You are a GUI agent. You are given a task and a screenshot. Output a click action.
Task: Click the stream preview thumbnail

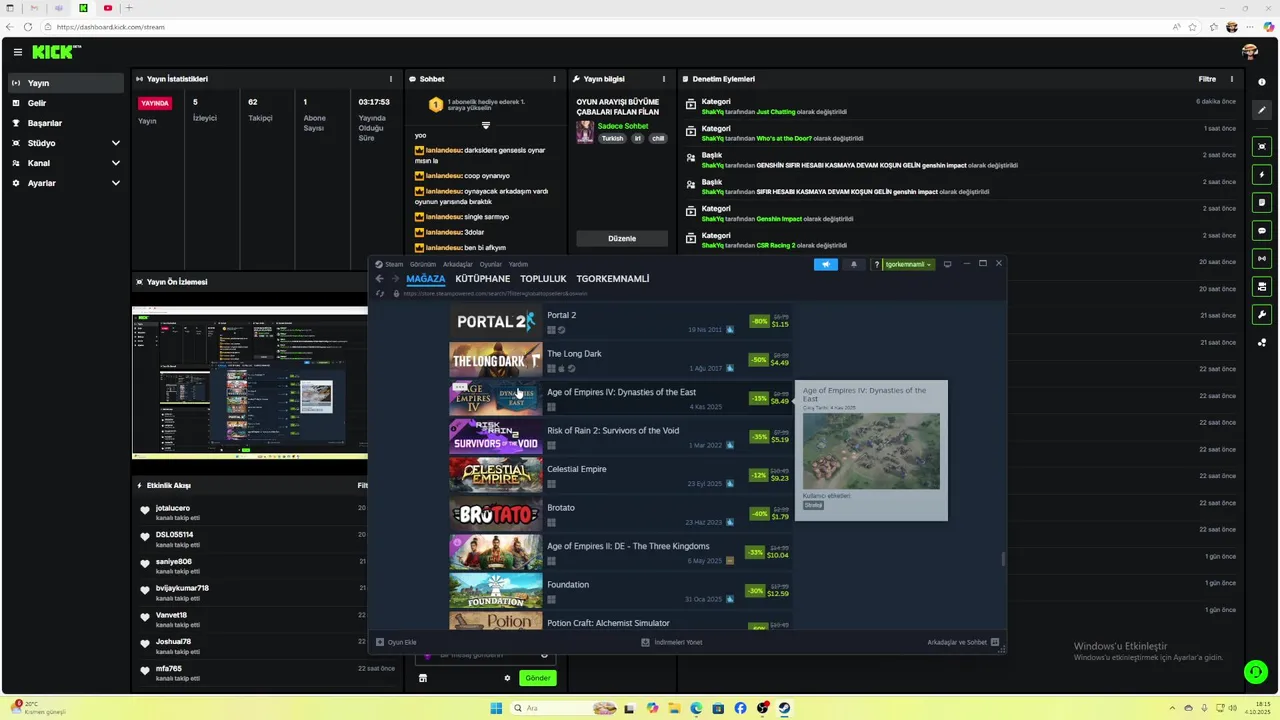click(x=249, y=383)
